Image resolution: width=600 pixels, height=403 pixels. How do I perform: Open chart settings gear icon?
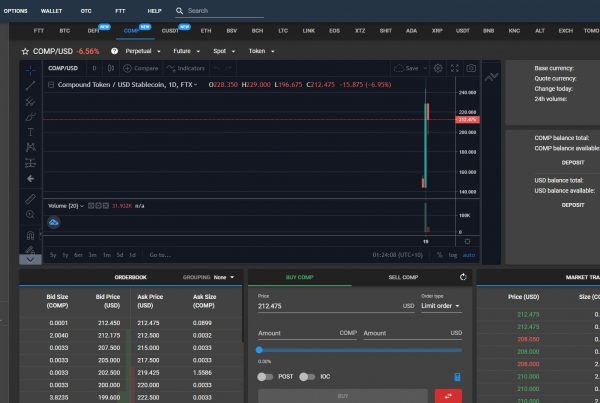tap(438, 68)
